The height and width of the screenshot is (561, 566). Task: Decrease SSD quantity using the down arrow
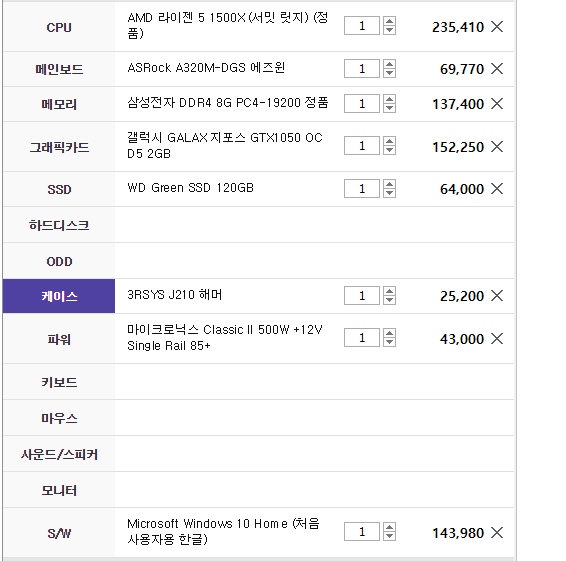click(x=389, y=193)
